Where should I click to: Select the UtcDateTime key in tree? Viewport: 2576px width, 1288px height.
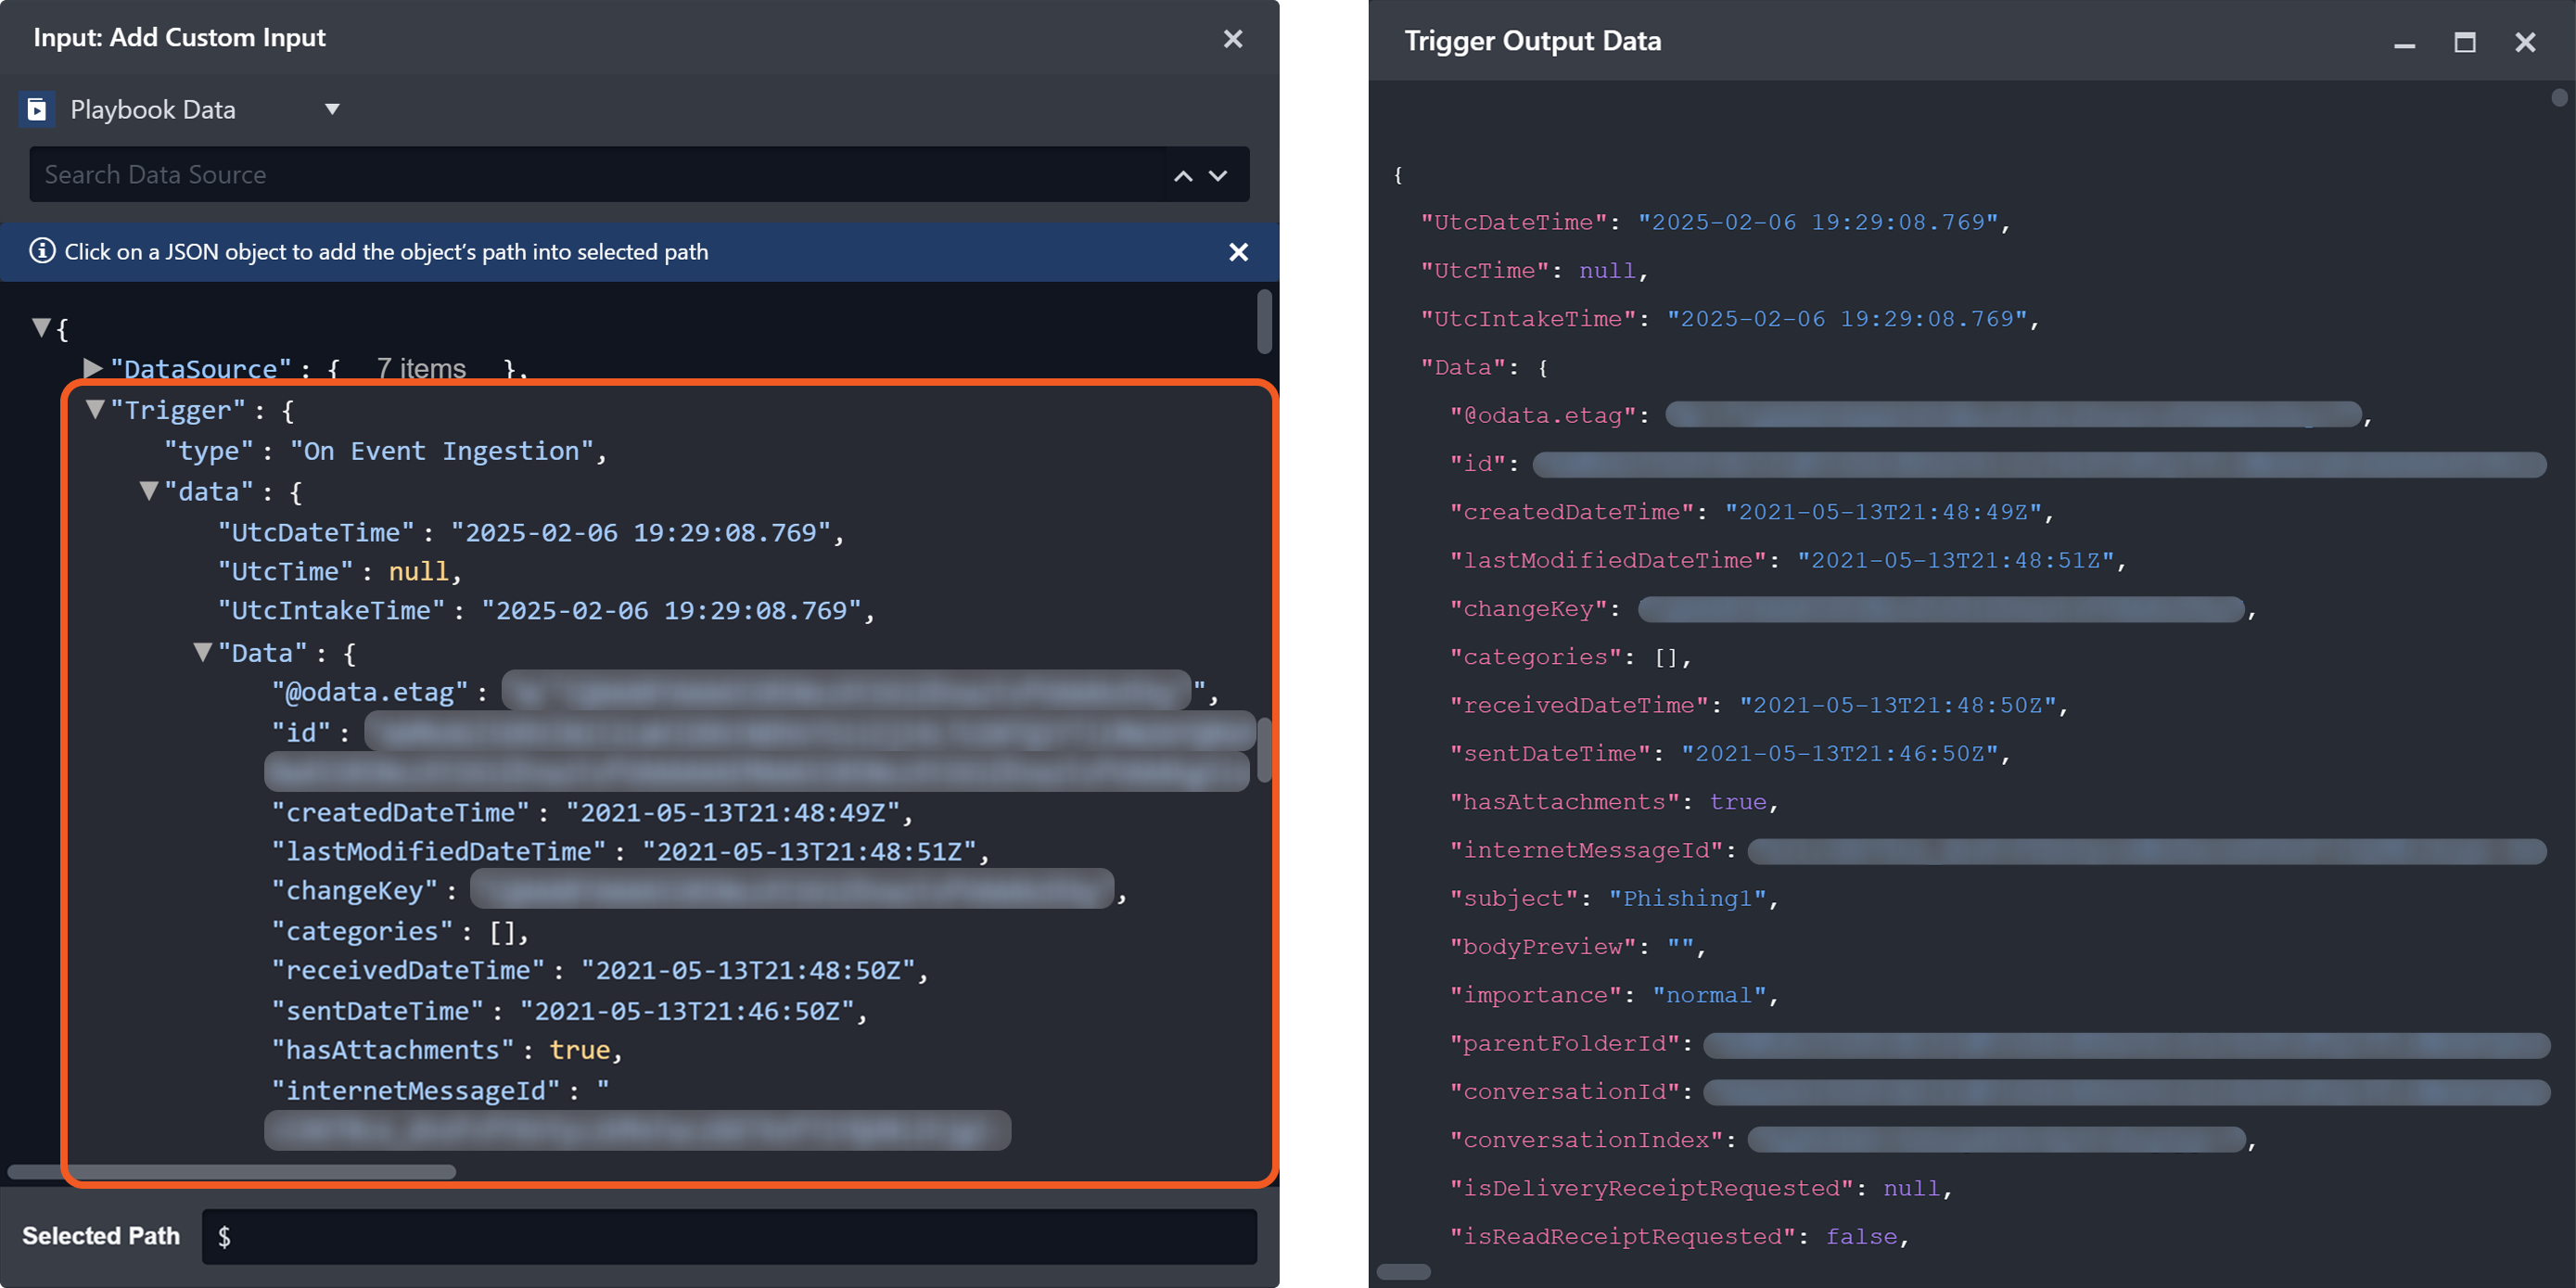click(x=316, y=532)
